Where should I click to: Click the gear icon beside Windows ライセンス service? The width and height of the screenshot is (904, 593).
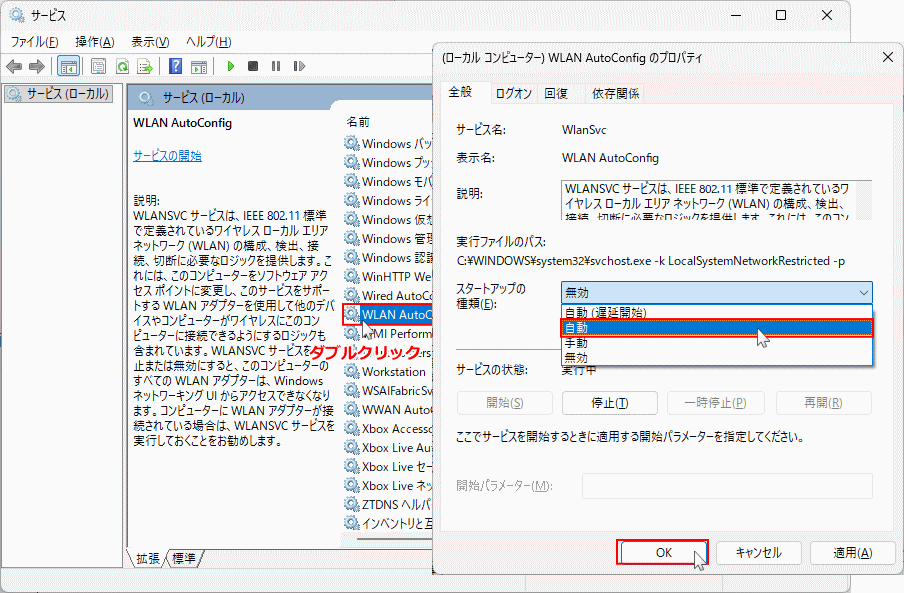(352, 200)
